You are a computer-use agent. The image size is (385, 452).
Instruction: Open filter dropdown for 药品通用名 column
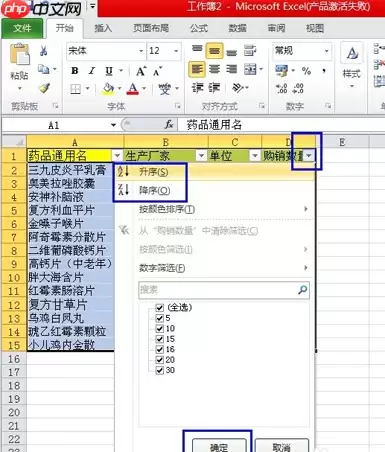tap(117, 155)
